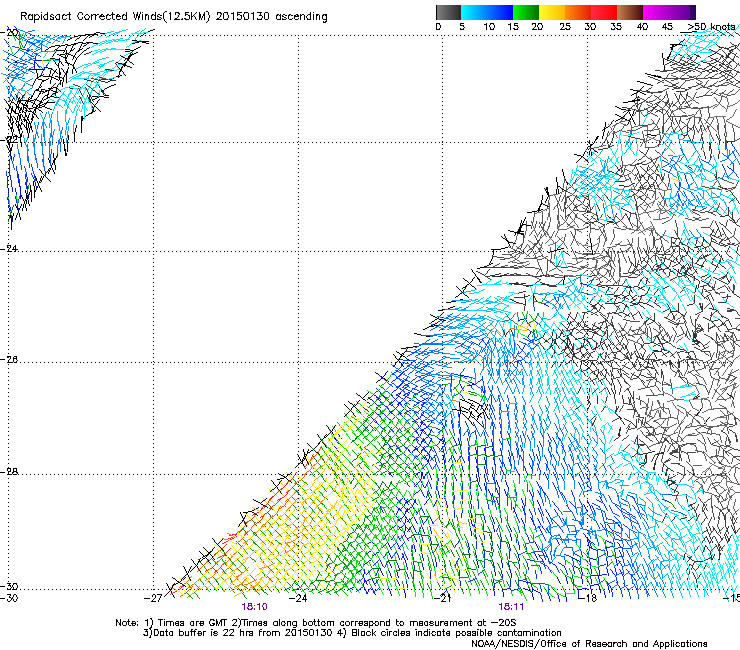Click the purple time label '18:11'
740x650 pixels.
(x=511, y=607)
